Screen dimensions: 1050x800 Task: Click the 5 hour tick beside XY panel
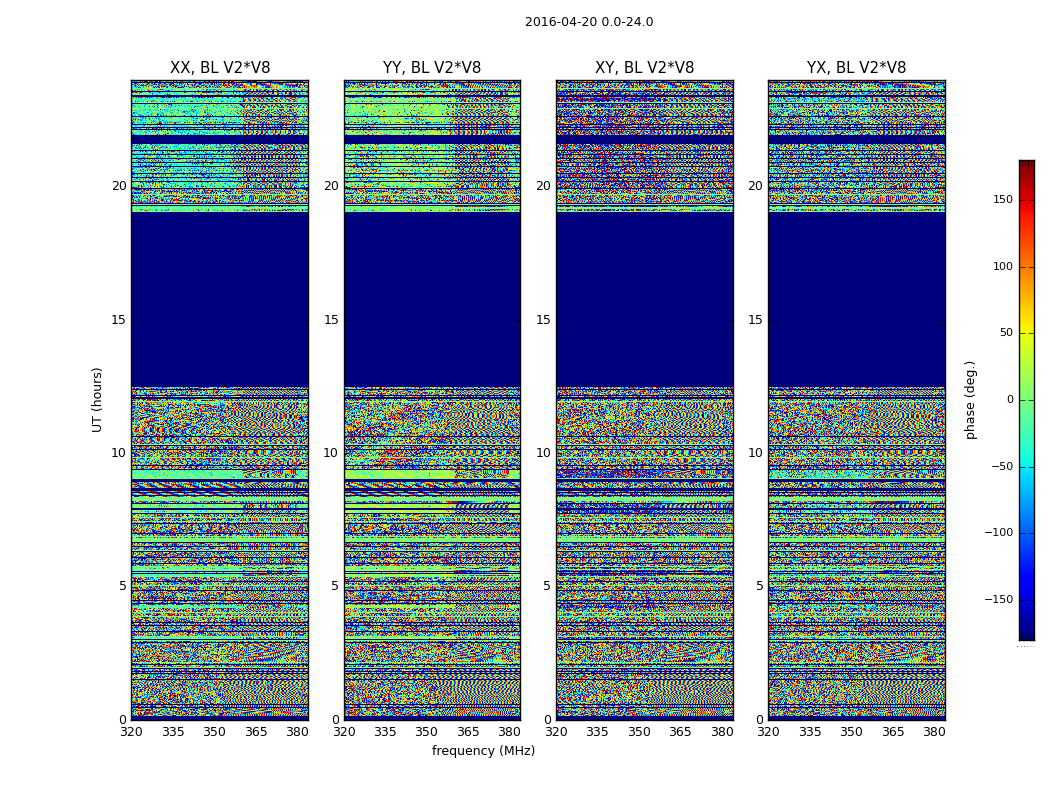pos(547,586)
